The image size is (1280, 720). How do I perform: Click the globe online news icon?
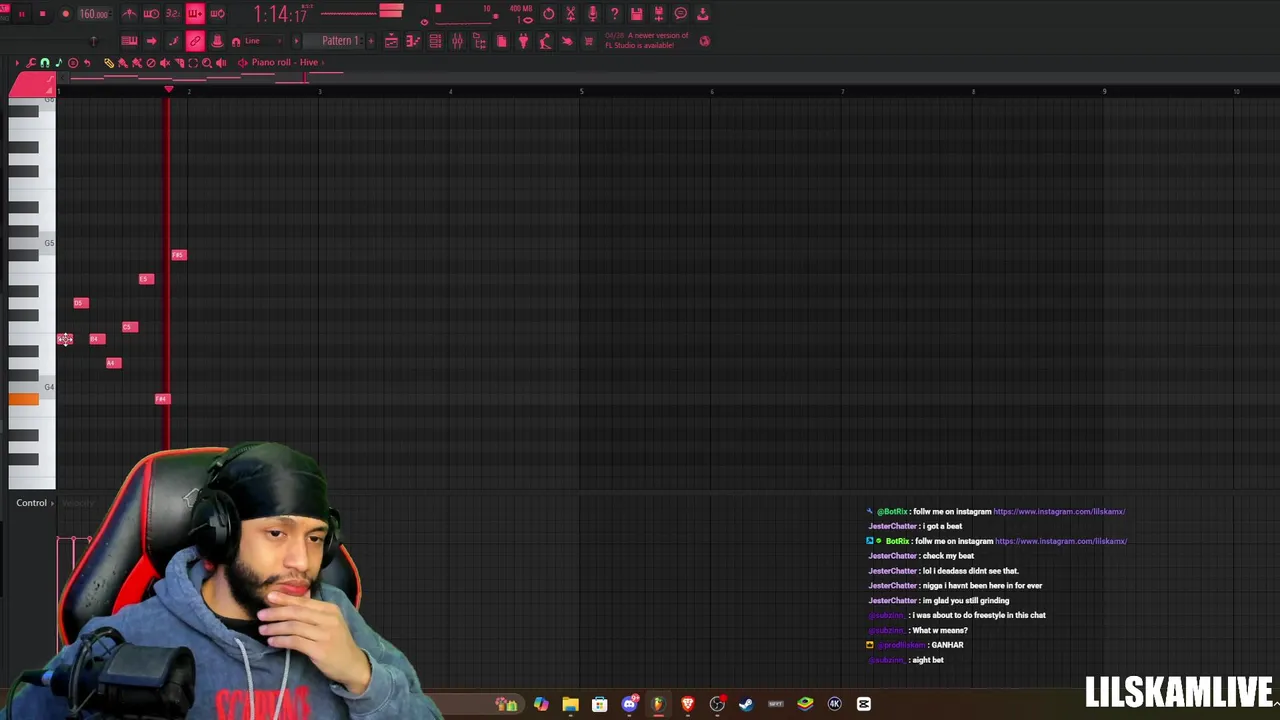coord(705,41)
